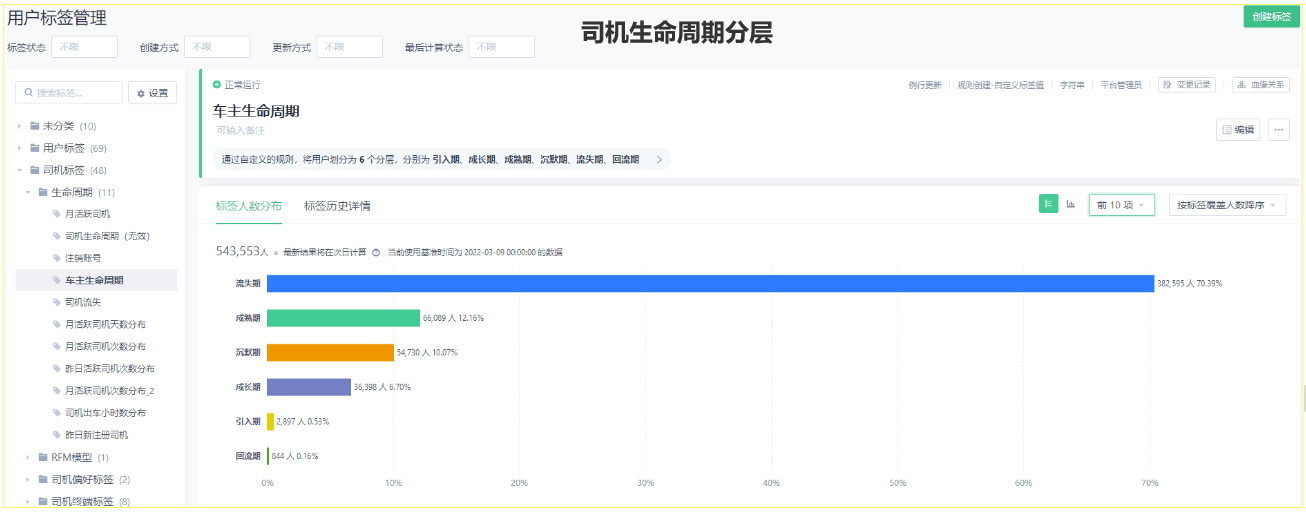Open the 前 10 项 dropdown
The image size is (1306, 515).
point(1121,205)
